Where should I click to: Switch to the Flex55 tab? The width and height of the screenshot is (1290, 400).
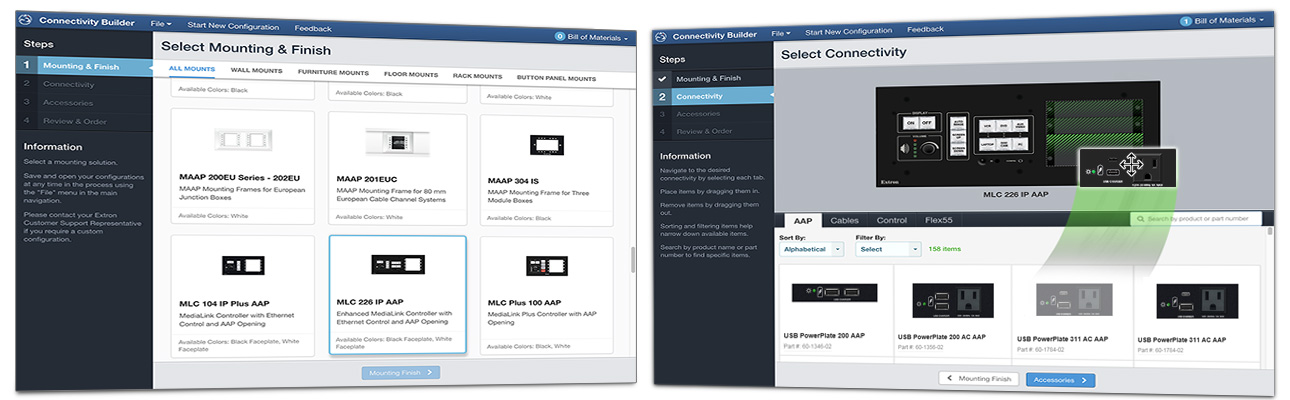coord(938,220)
